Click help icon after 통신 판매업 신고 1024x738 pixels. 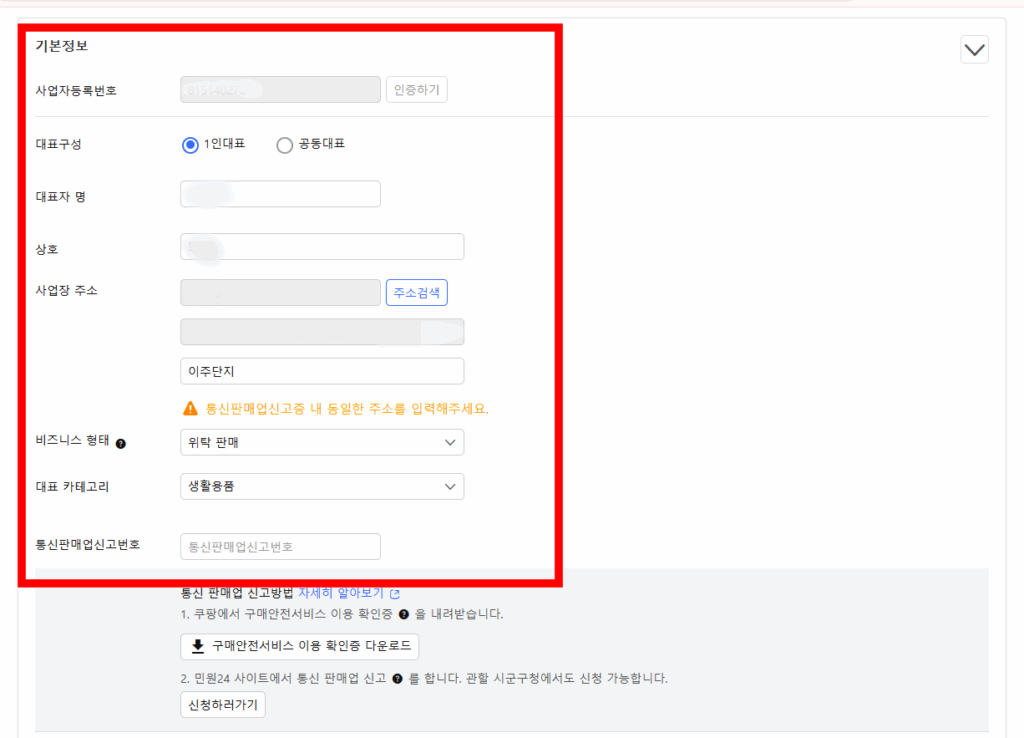point(397,679)
